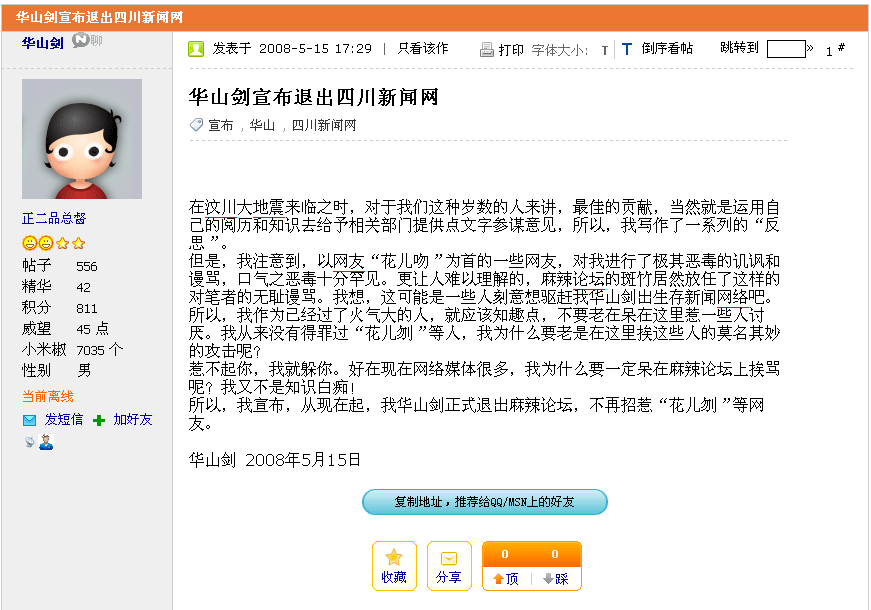Screen dimensions: 871x610
Task: Click the envelope icon for 发短信
Action: tap(30, 420)
